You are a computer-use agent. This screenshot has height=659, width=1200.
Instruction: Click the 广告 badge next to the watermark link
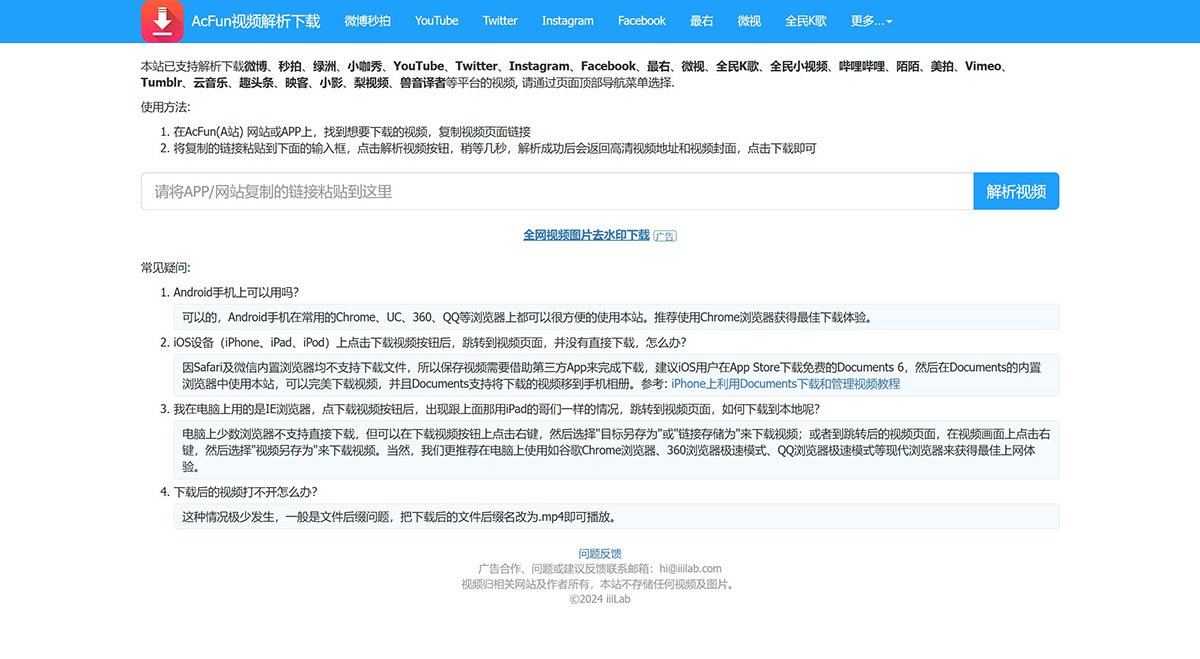[667, 236]
